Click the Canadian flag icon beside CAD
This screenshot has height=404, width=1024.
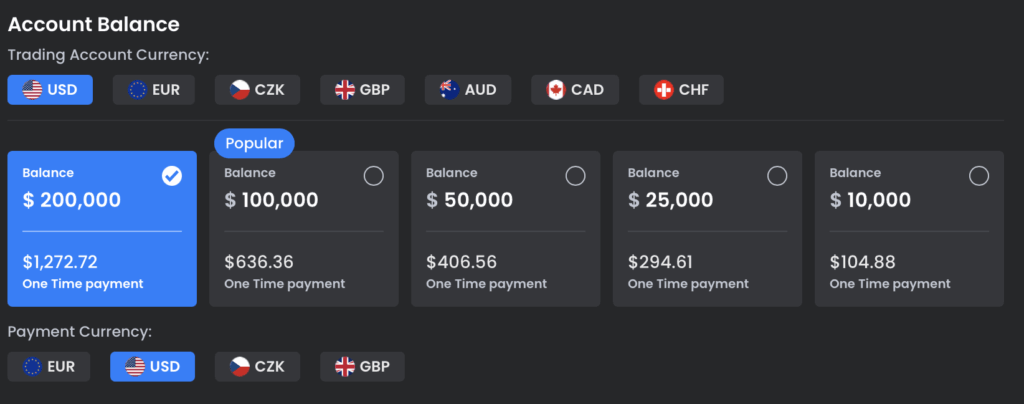[556, 90]
